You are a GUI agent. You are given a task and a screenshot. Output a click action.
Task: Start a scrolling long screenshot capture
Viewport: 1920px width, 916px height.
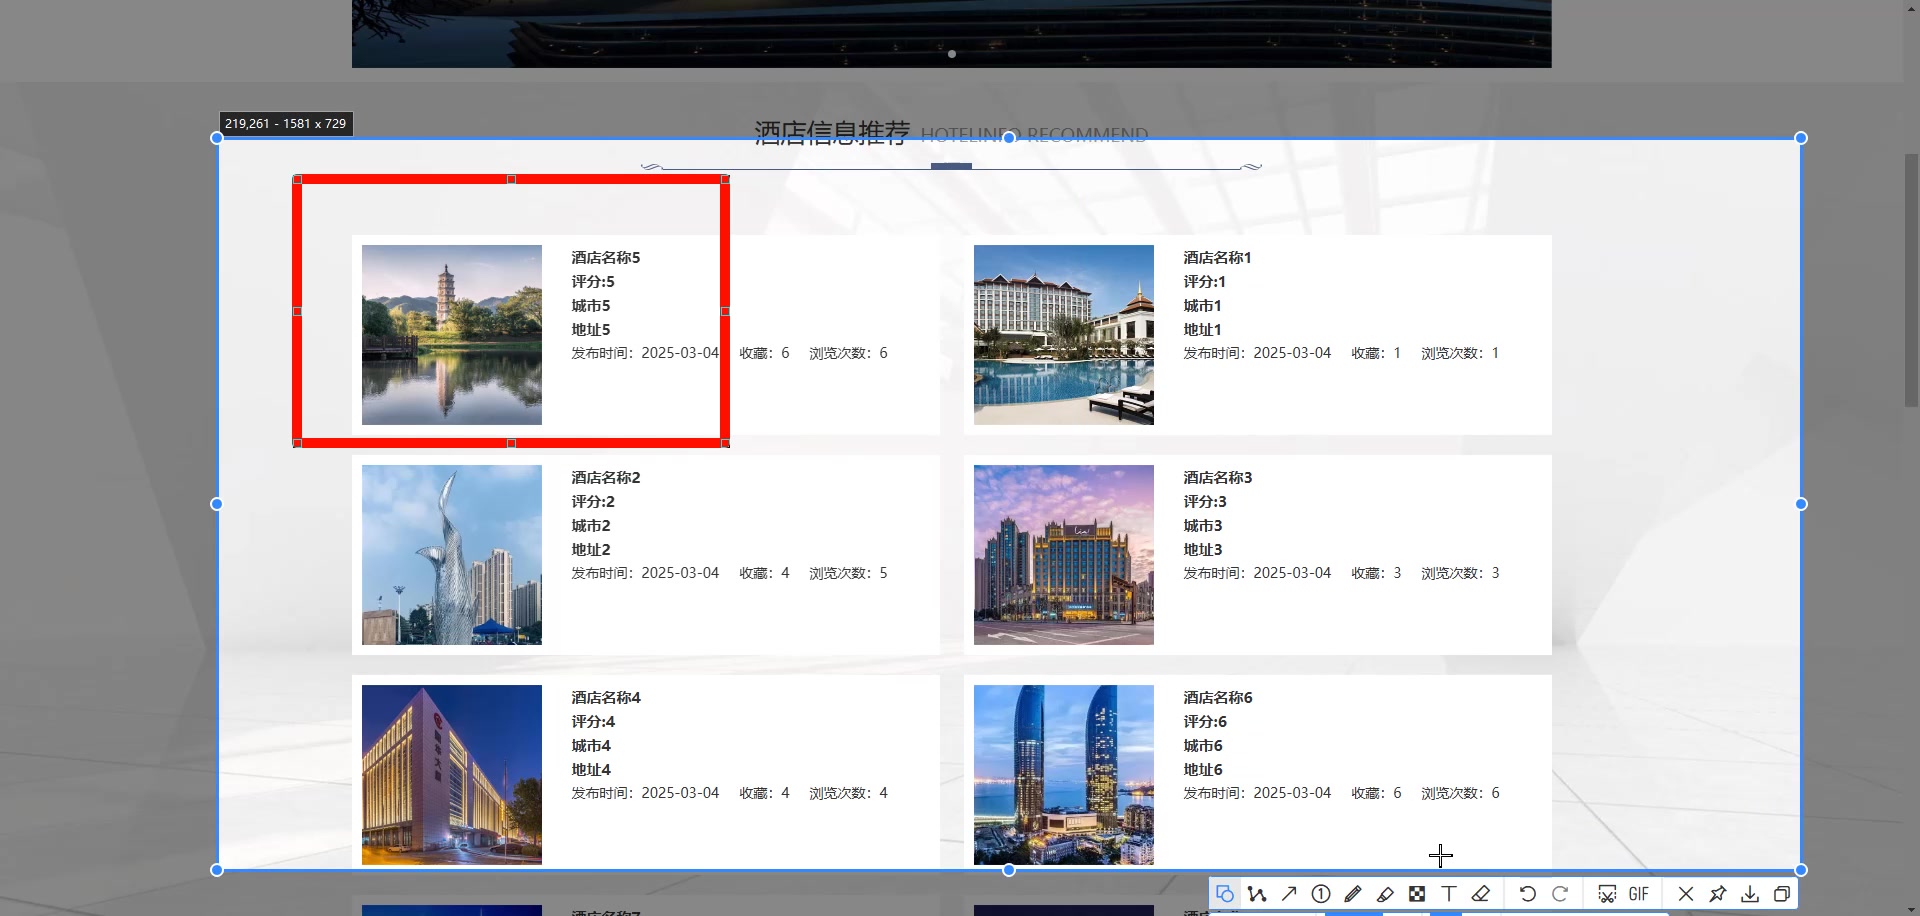click(1607, 894)
